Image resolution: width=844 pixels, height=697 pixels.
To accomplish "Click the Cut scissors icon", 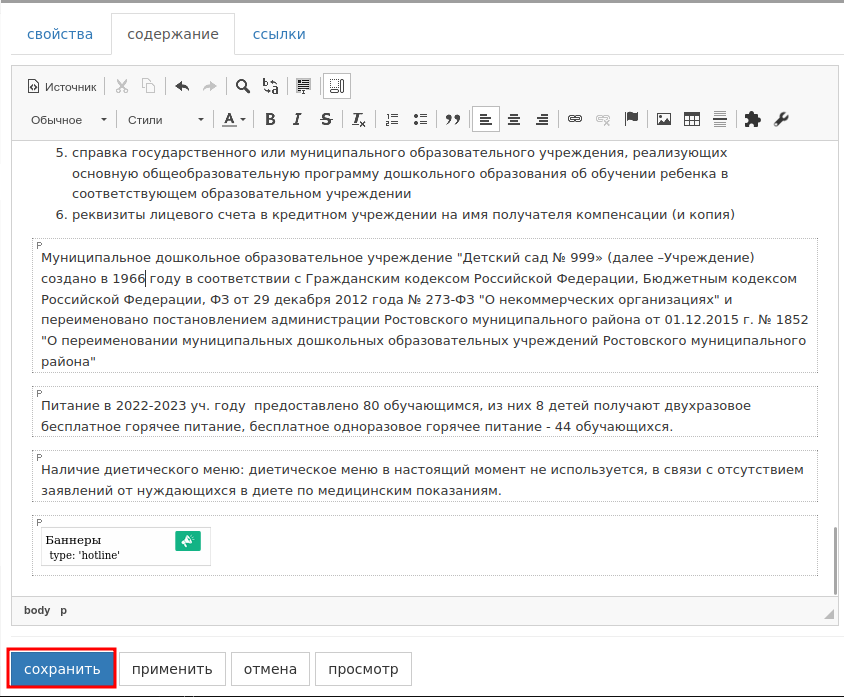I will click(122, 87).
